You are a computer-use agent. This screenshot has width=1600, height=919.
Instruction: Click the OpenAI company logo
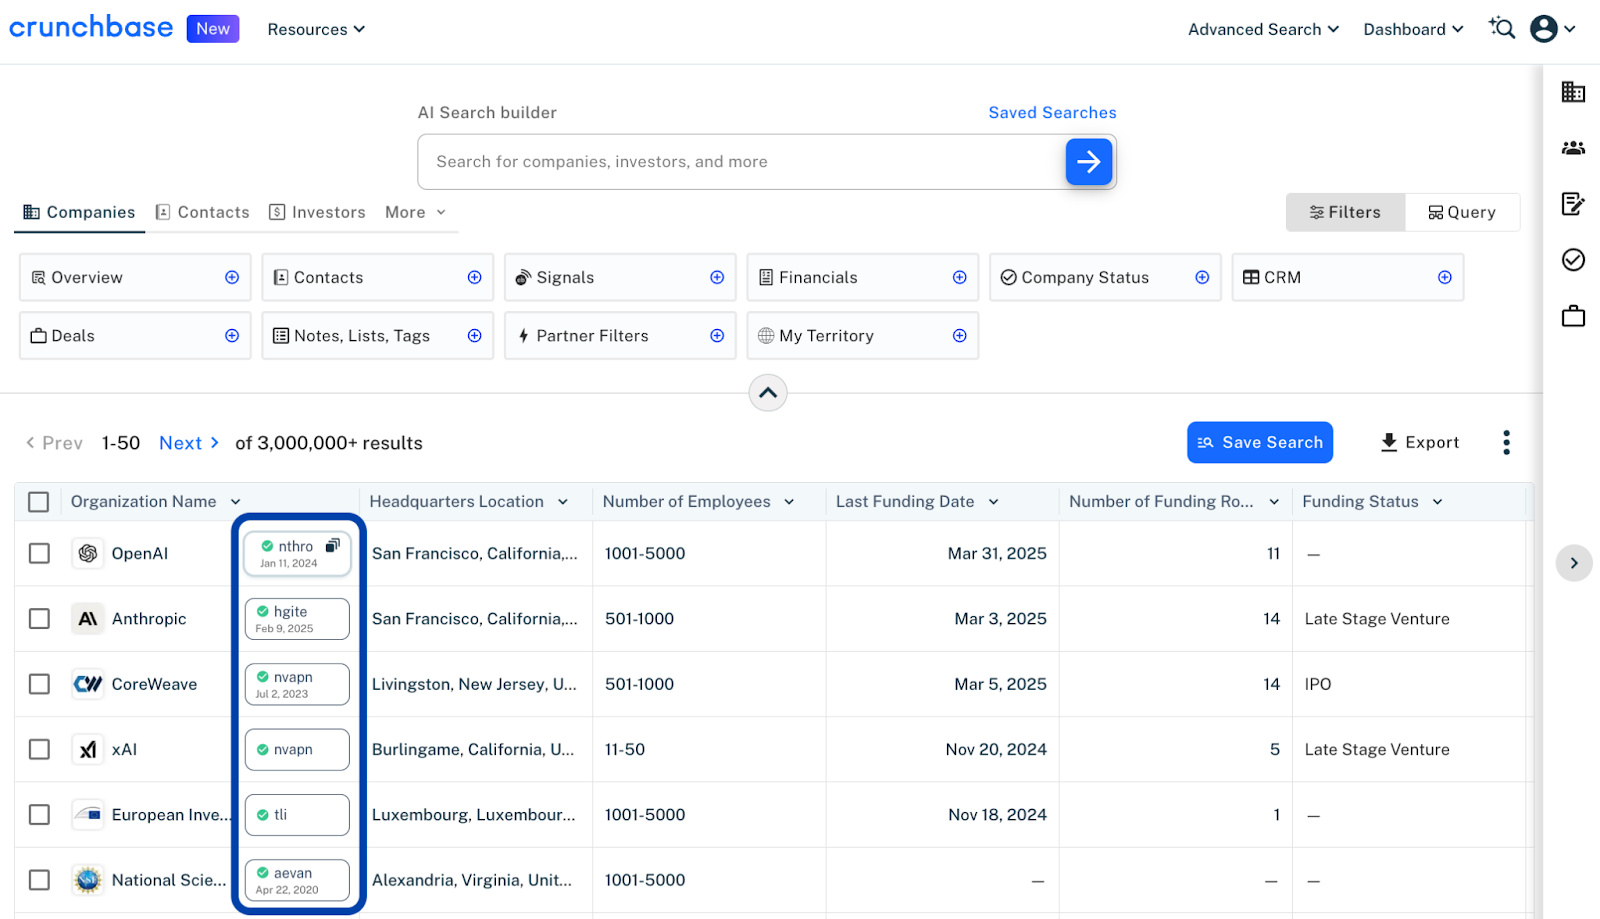click(x=88, y=553)
